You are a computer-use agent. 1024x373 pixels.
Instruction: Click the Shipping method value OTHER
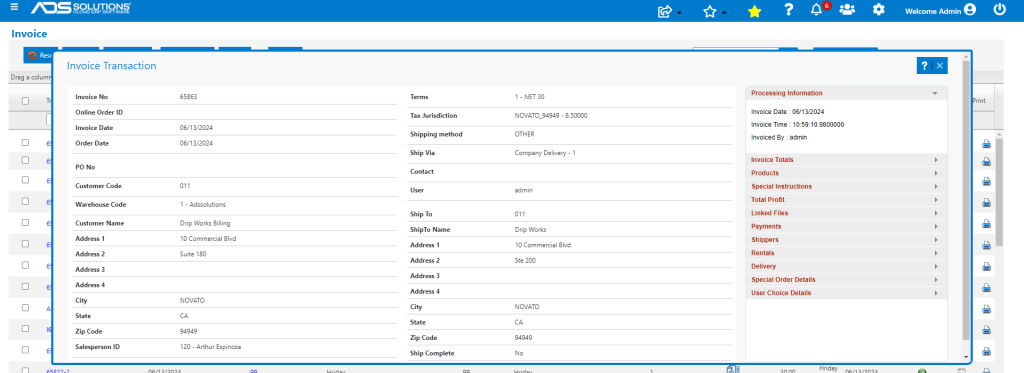tap(524, 134)
